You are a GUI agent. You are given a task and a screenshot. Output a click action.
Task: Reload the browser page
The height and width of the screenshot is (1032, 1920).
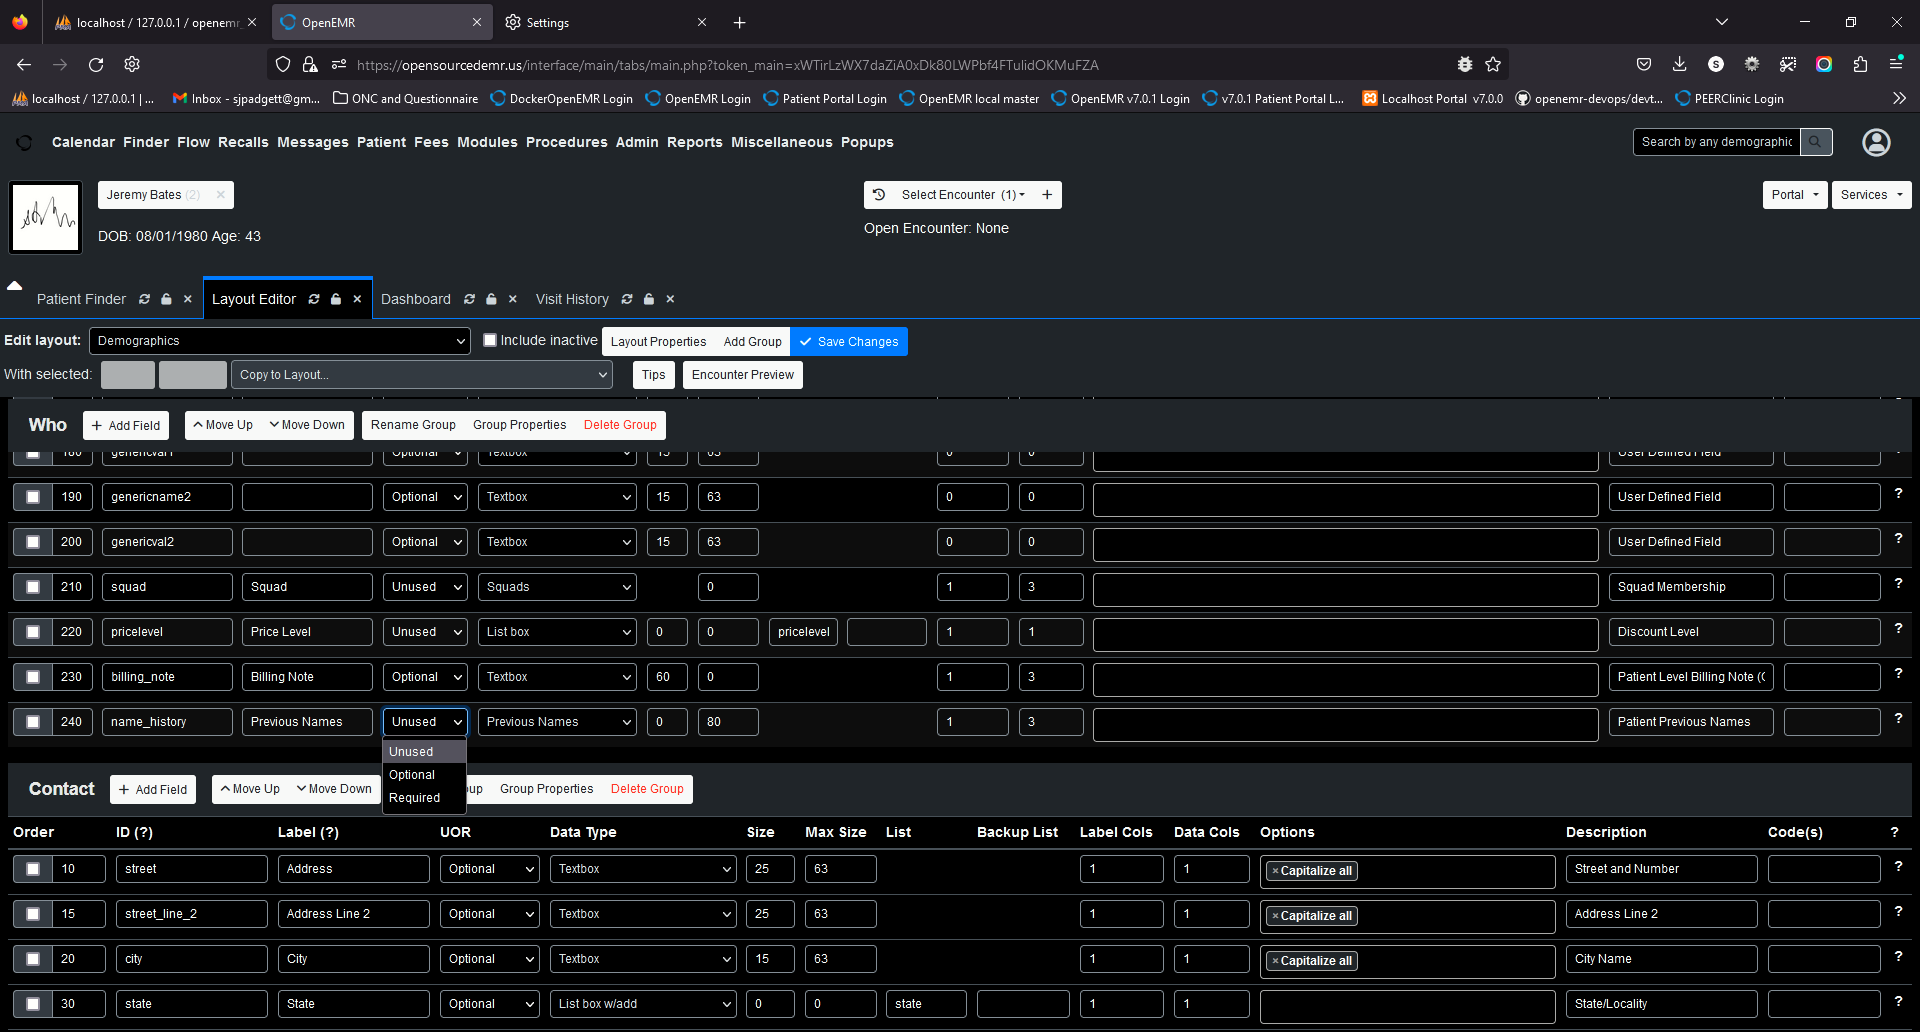96,64
